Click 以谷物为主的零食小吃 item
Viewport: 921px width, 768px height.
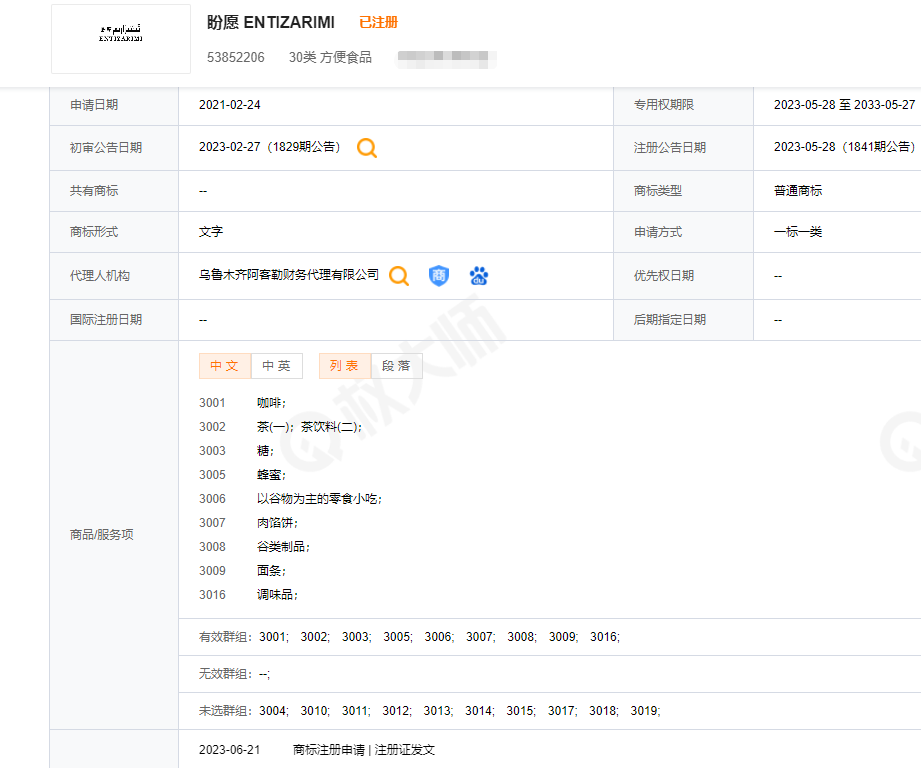[x=319, y=499]
